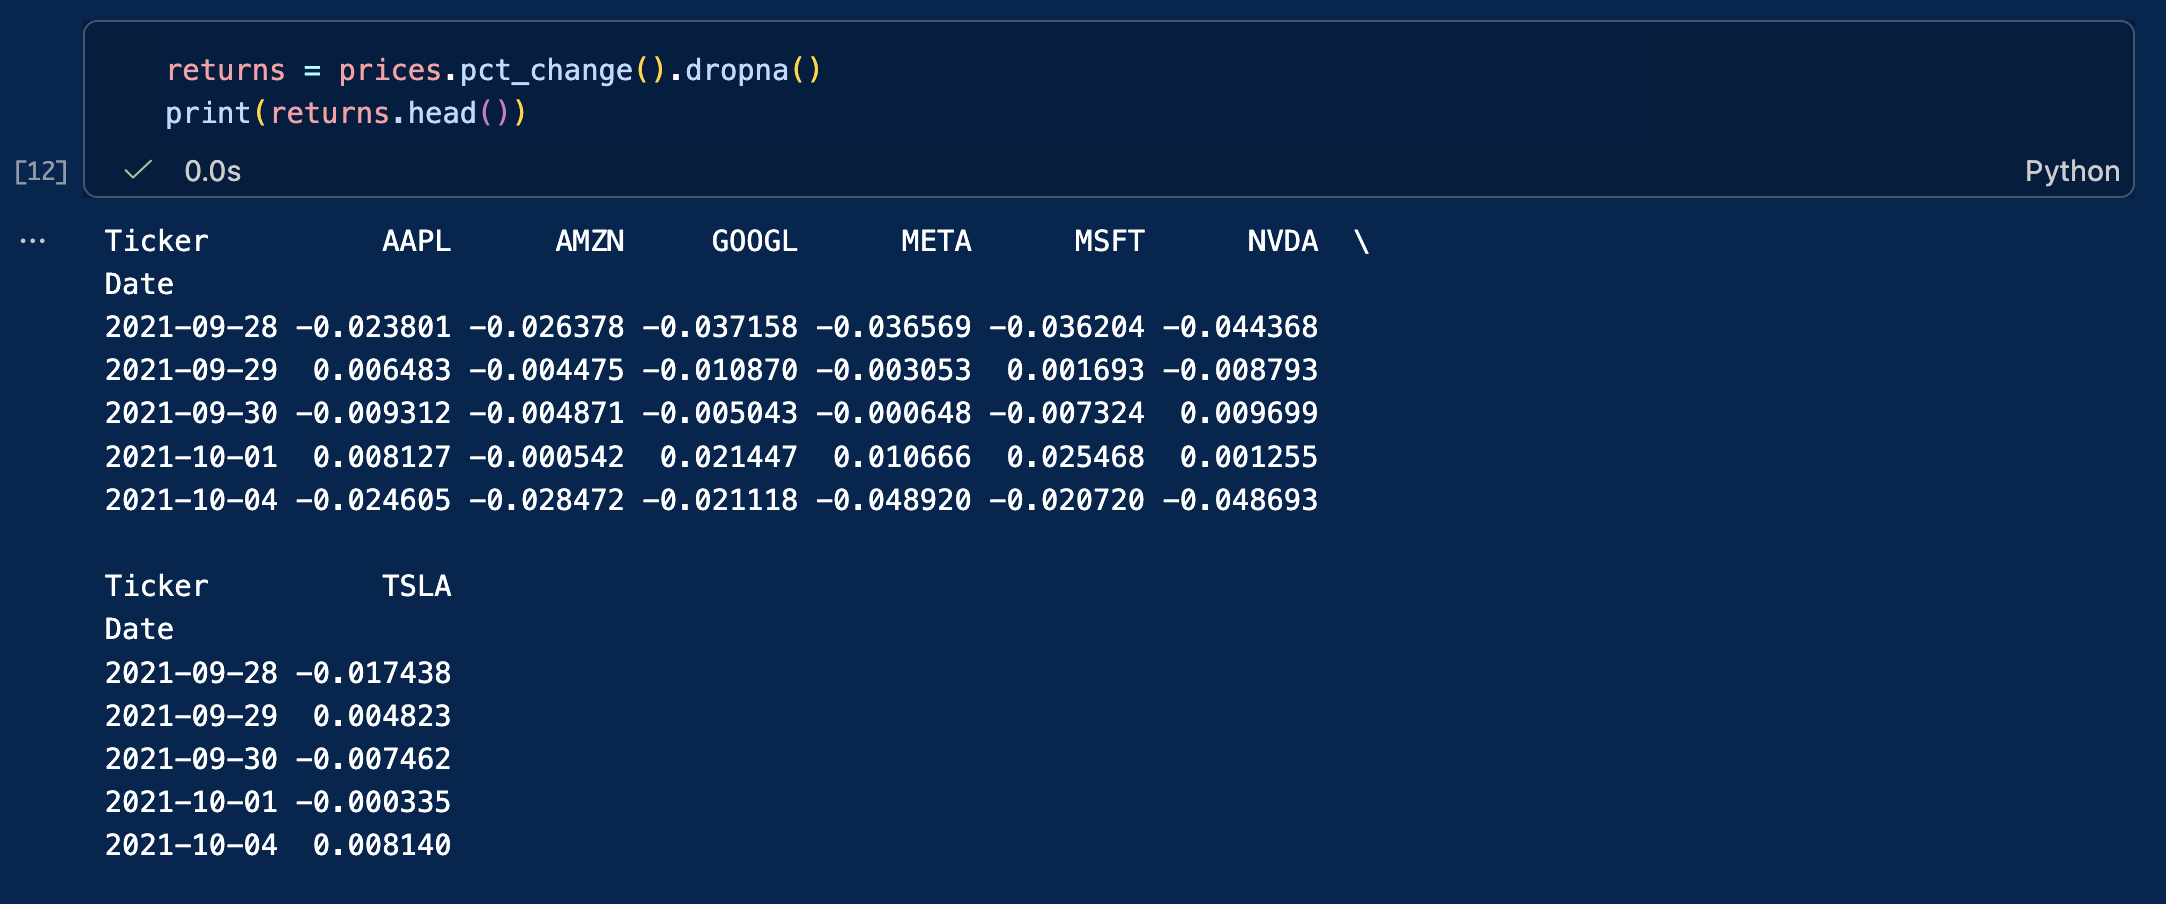Click the META value -0.048920
2166x904 pixels.
point(894,500)
